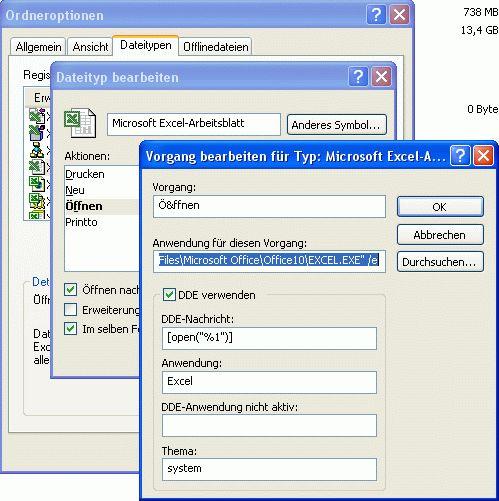
Task: Switch to the Allgemein tab
Action: 38,47
